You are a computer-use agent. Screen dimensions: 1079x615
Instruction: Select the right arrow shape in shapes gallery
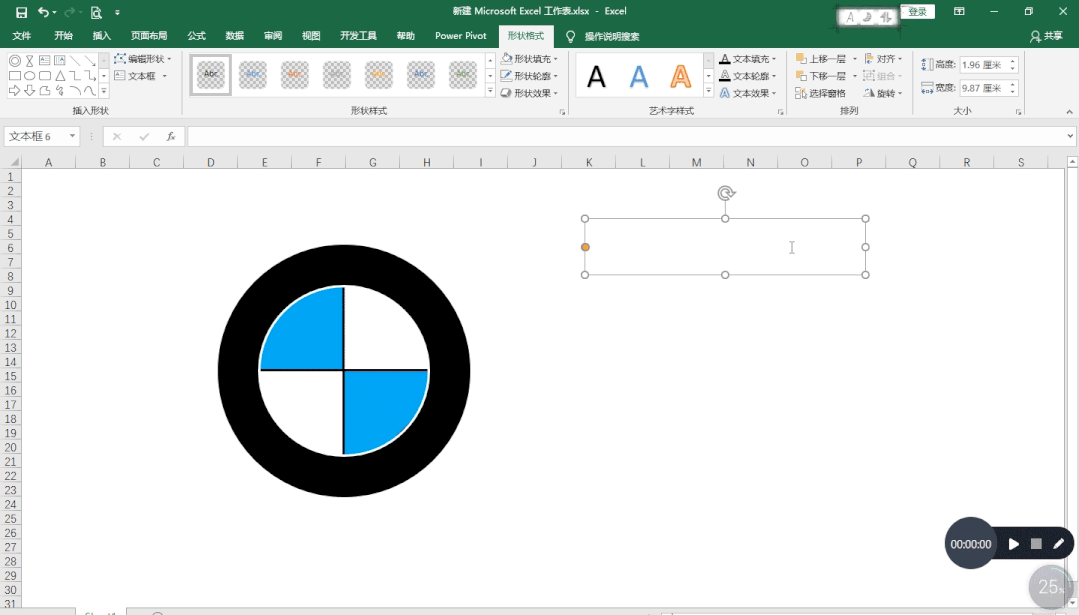[x=14, y=91]
